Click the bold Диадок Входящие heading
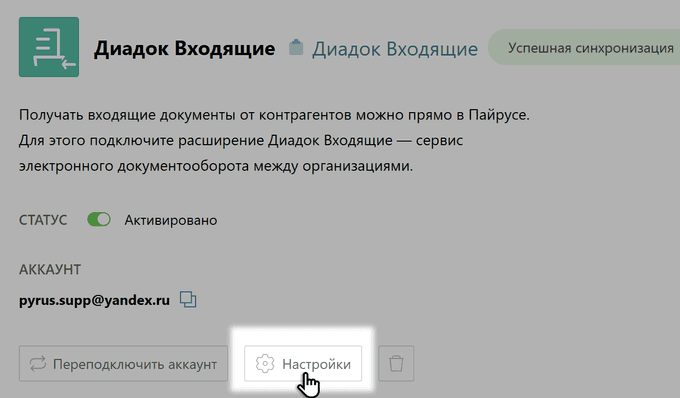 [x=184, y=49]
